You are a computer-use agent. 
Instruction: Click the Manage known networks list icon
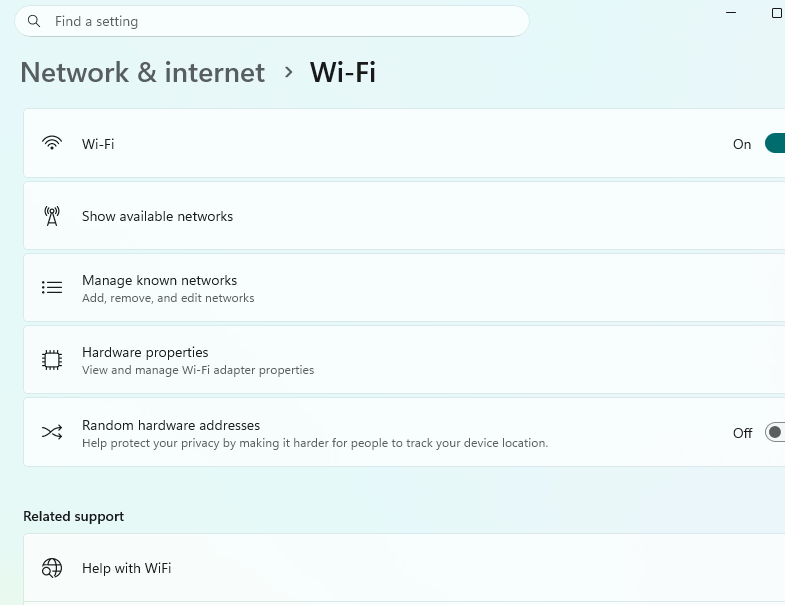pyautogui.click(x=52, y=287)
